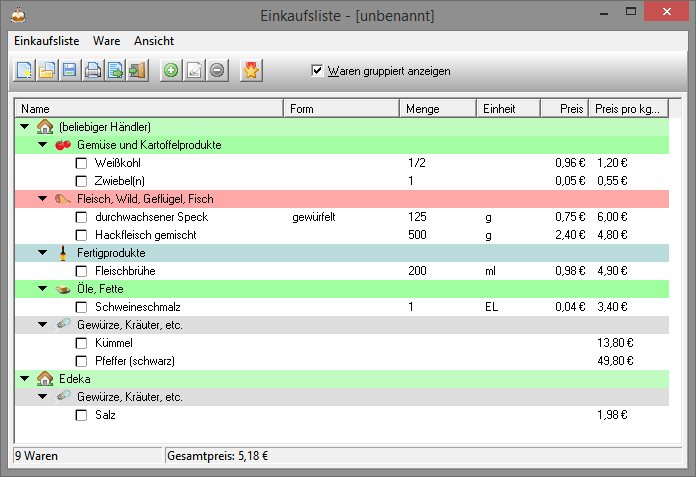This screenshot has height=477, width=696.
Task: Remove item with the grey minus icon
Action: (217, 70)
